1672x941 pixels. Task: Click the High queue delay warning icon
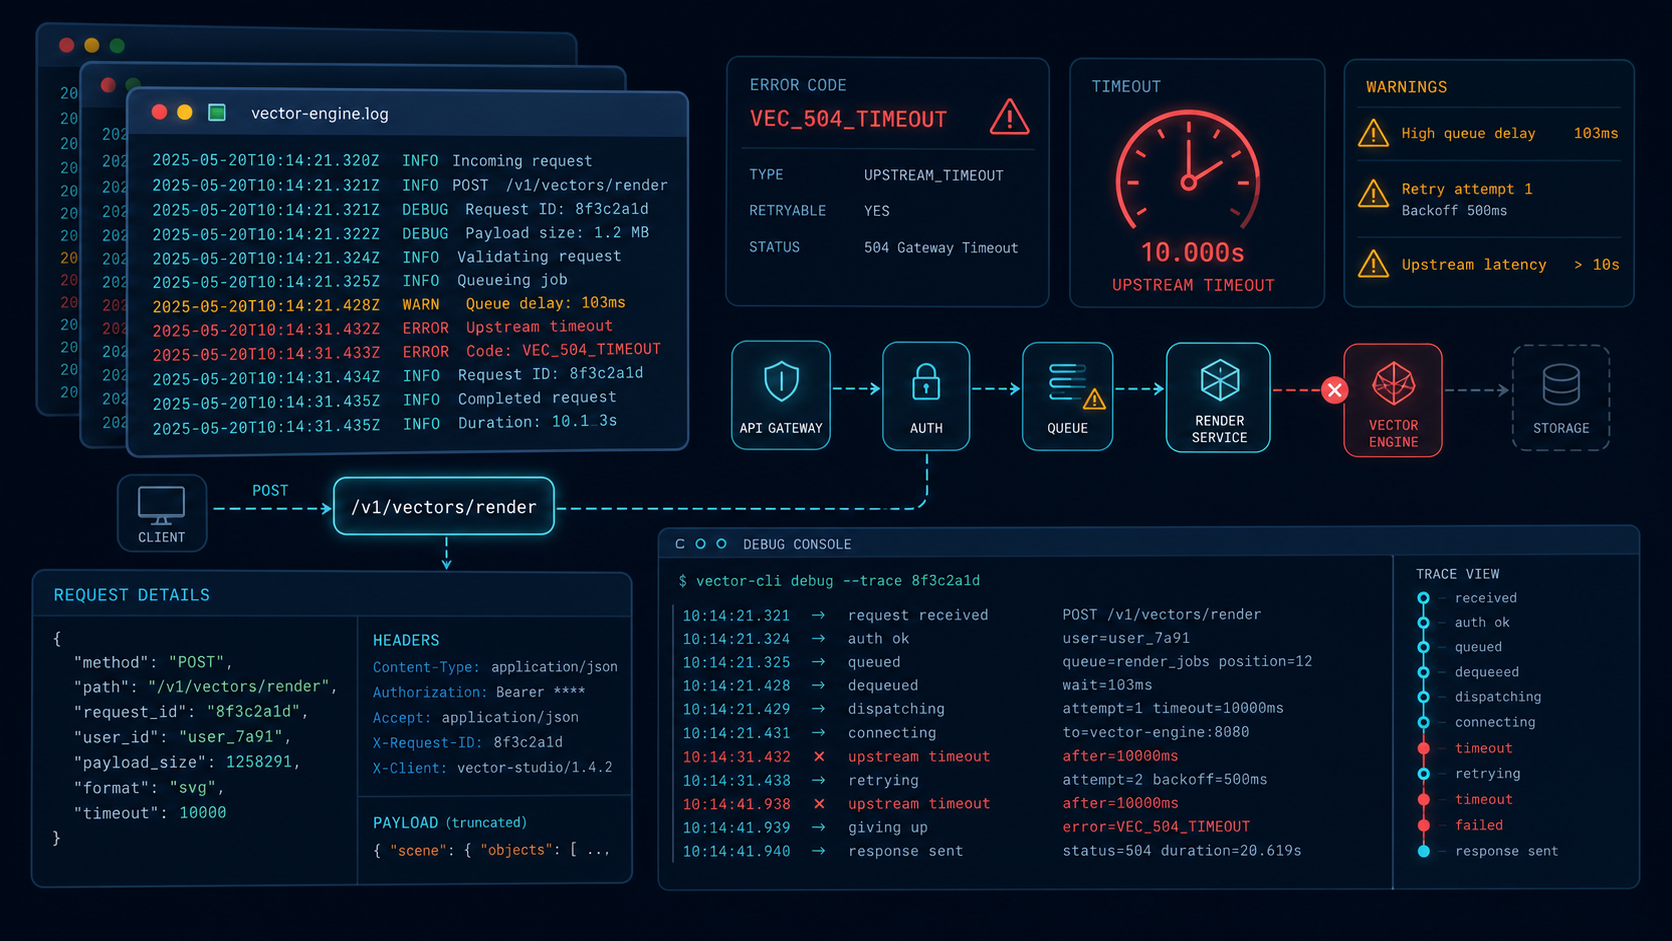click(x=1373, y=133)
